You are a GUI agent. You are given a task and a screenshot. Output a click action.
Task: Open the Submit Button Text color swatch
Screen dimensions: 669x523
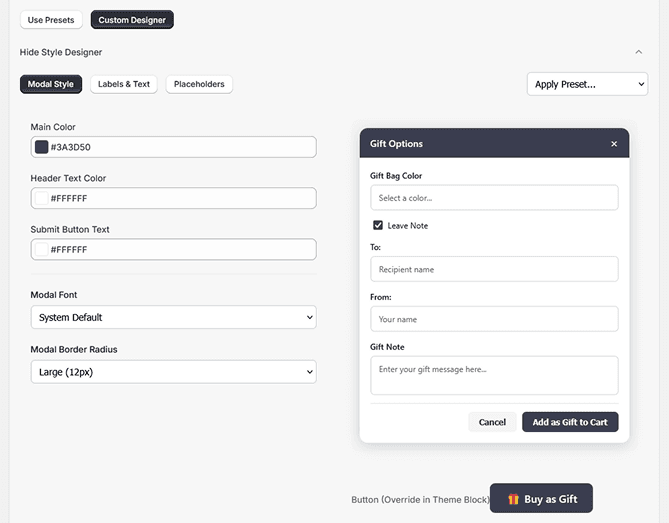(x=41, y=250)
